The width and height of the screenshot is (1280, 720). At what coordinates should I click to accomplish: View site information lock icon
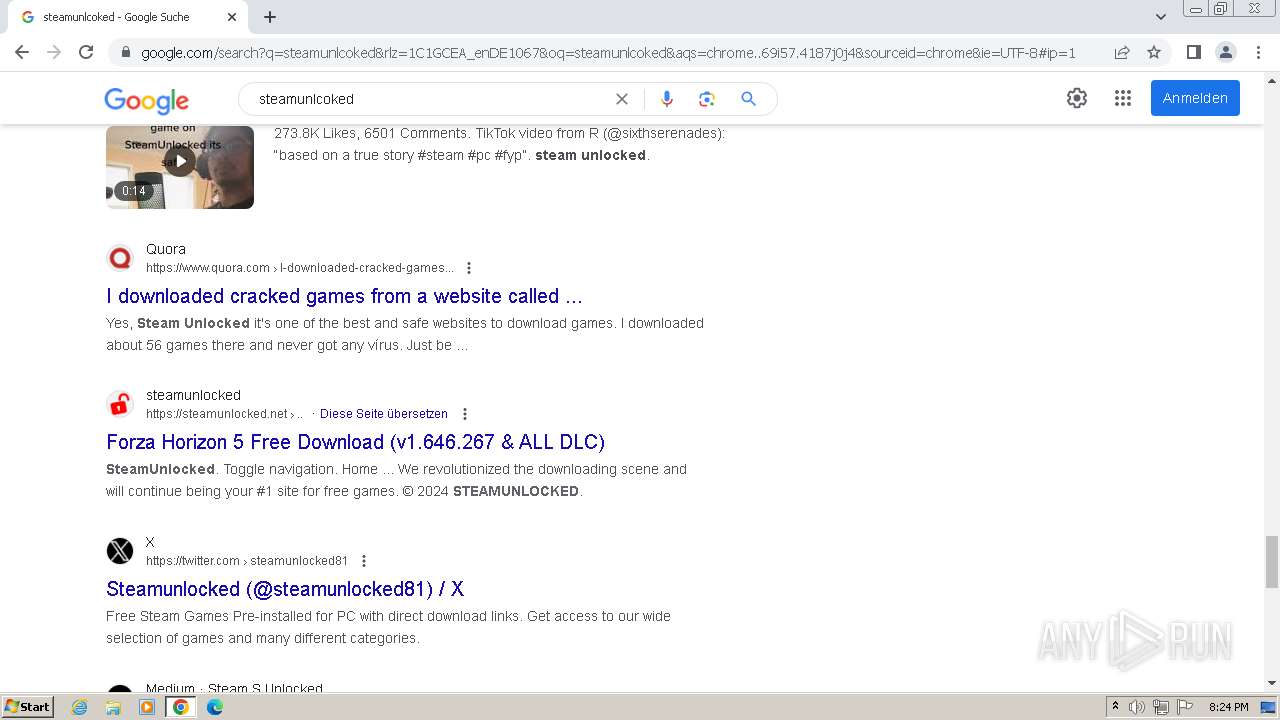click(125, 53)
